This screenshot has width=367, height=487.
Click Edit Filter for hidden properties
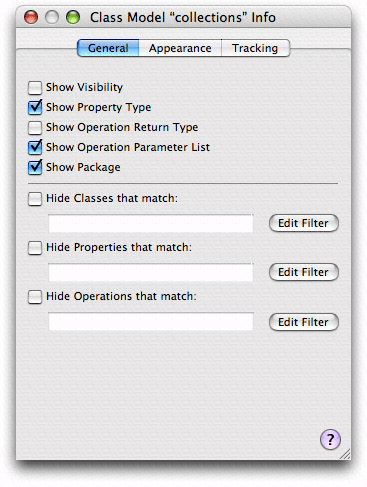pyautogui.click(x=304, y=272)
